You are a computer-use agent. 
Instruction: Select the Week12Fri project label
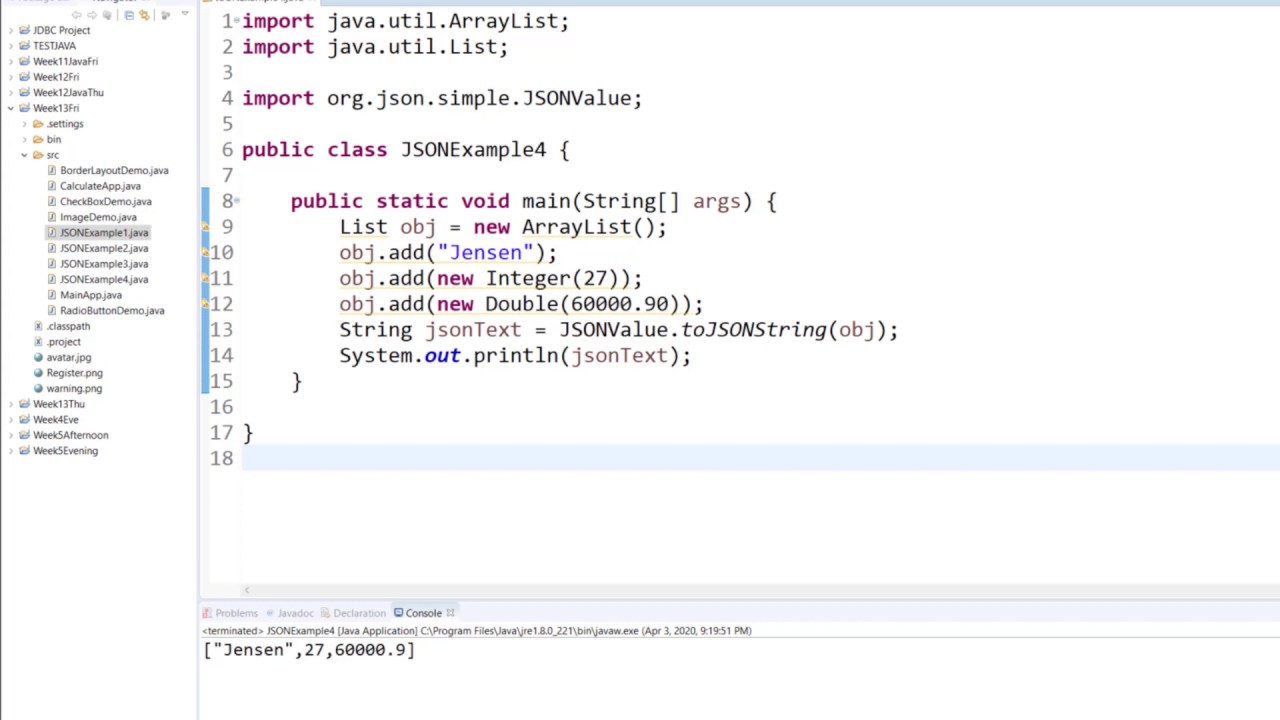[x=56, y=77]
